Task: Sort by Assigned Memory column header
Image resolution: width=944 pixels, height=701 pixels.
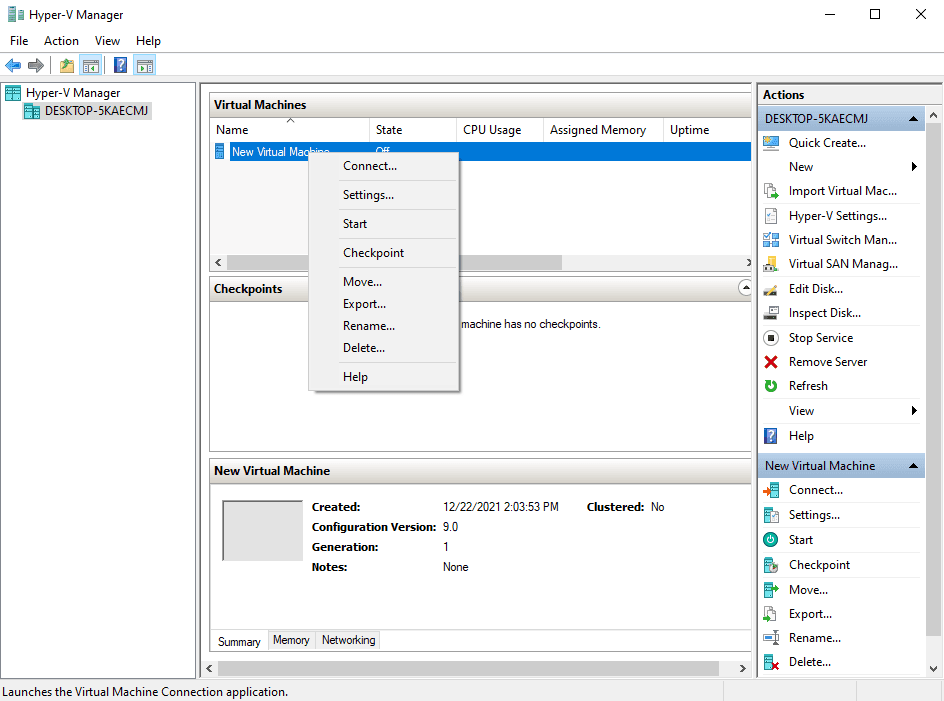Action: (x=603, y=130)
